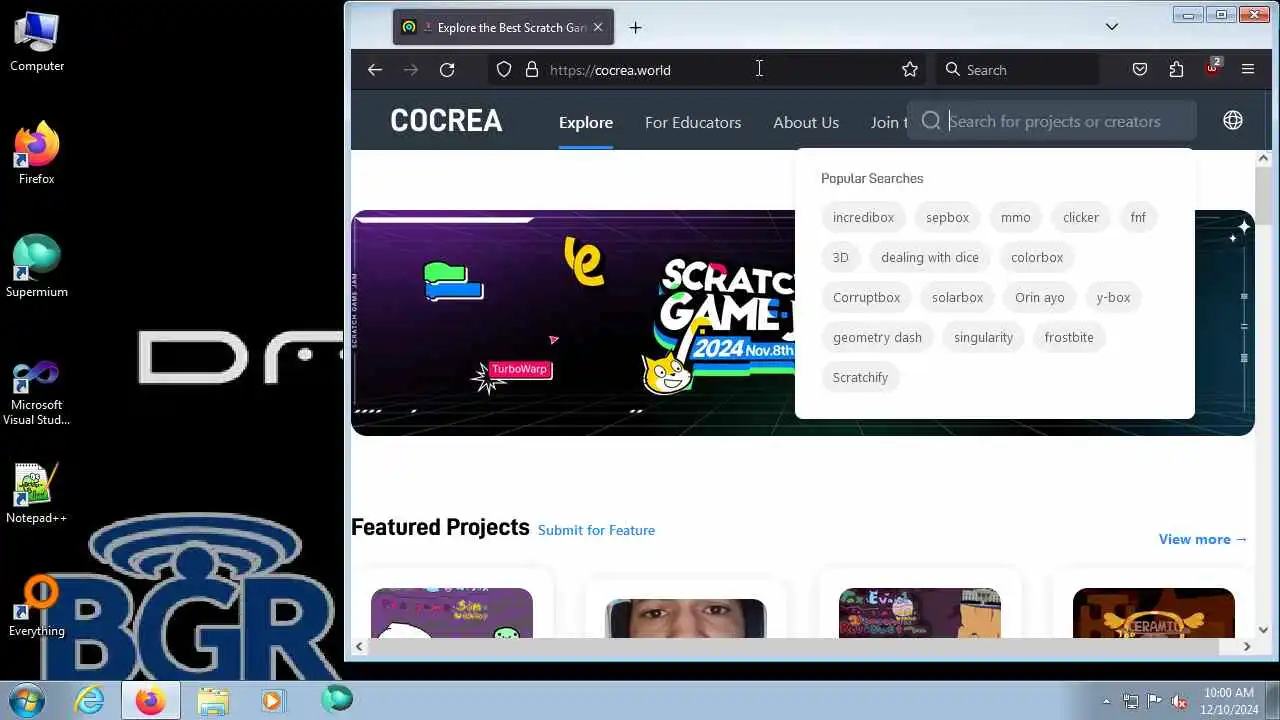Switch to Firefox in the taskbar
The height and width of the screenshot is (720, 1280).
click(x=150, y=700)
